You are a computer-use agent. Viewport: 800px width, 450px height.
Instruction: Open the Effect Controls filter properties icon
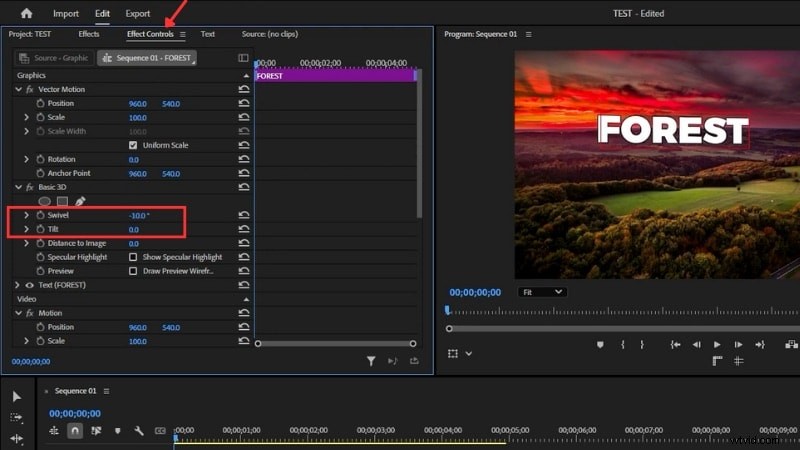371,361
